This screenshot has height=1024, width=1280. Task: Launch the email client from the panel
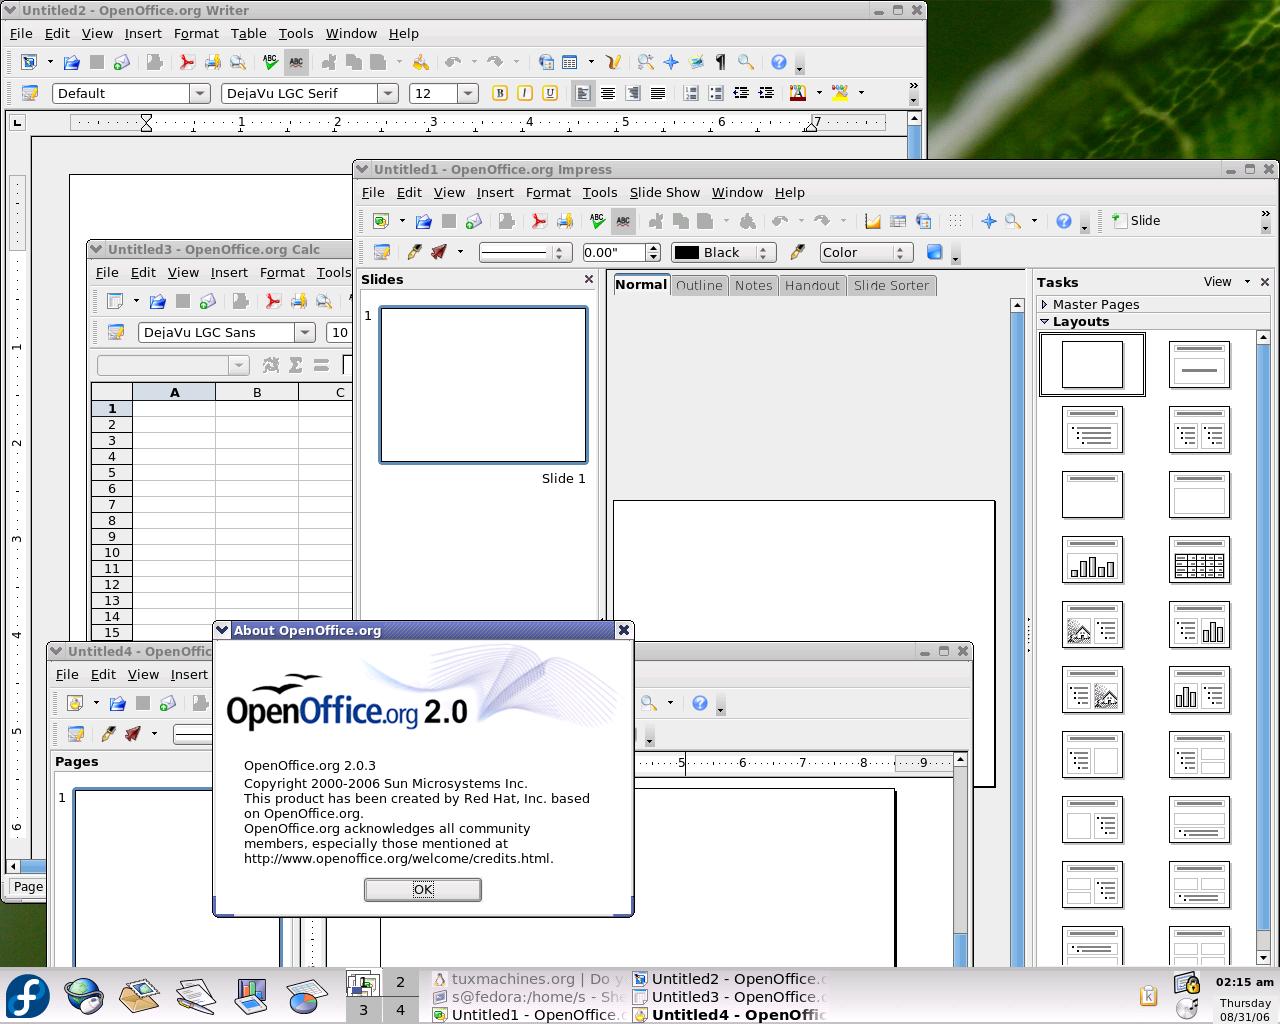139,996
